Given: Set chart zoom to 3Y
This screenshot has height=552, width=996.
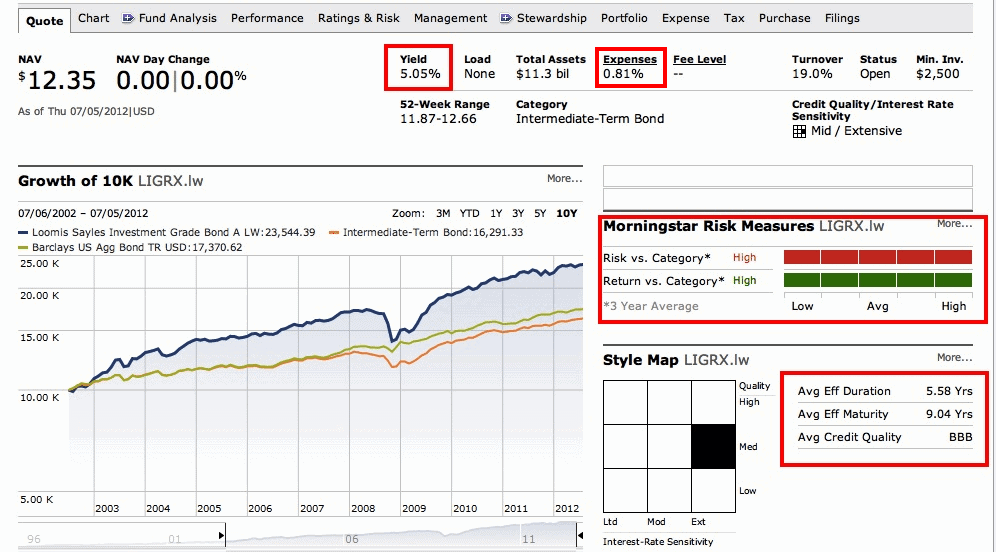Looking at the screenshot, I should (518, 213).
